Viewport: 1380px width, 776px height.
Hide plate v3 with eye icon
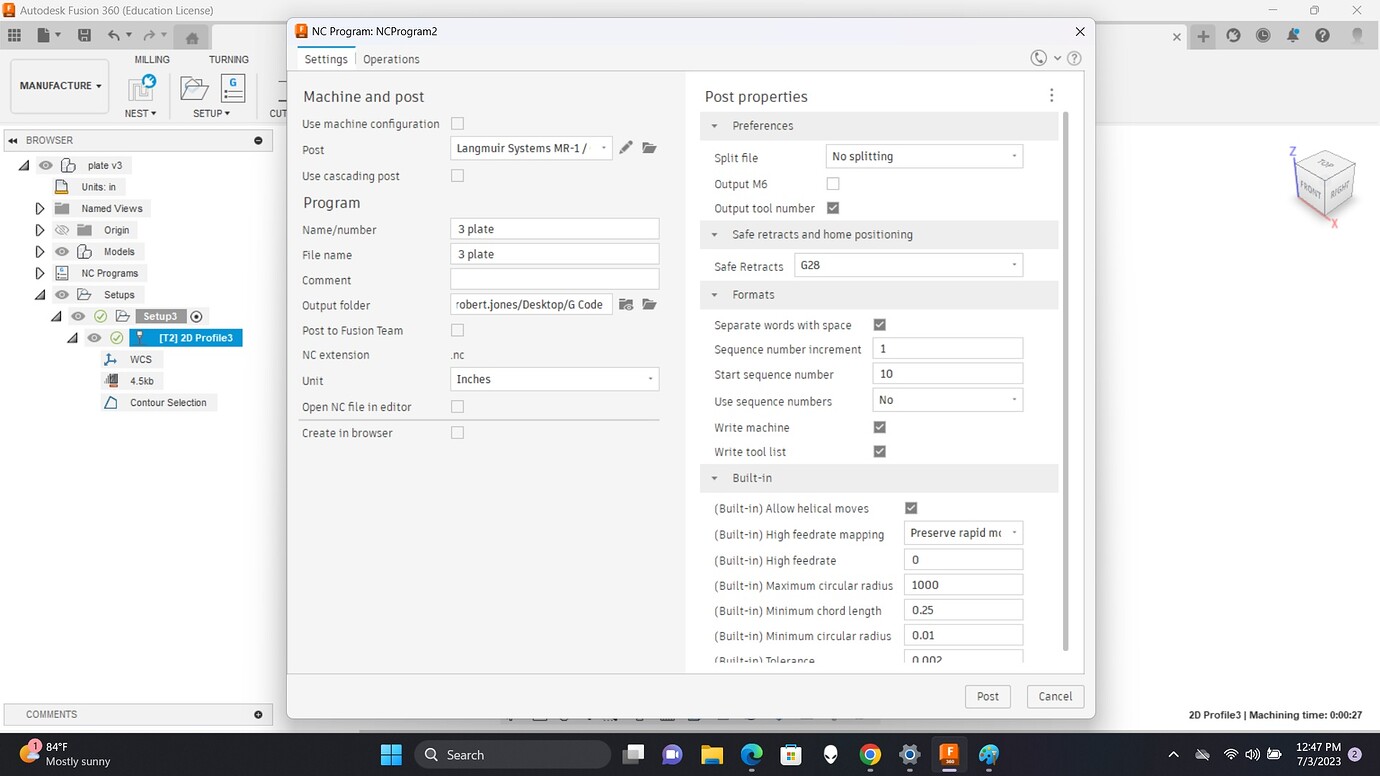tap(46, 165)
